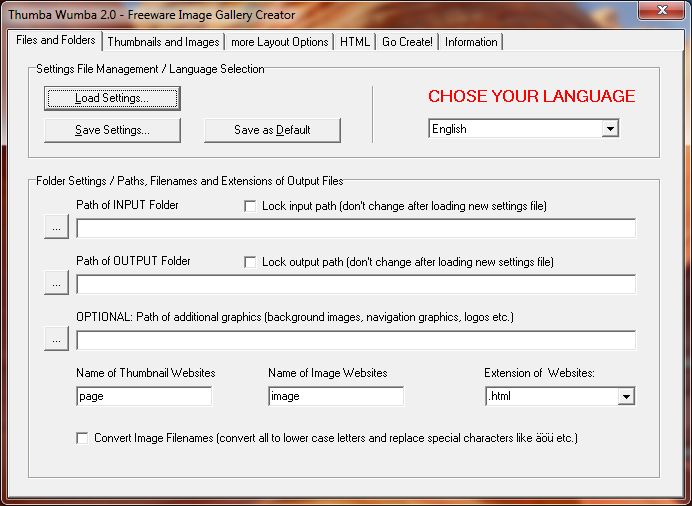Click browse button for additional graphics path
Image resolution: width=692 pixels, height=506 pixels.
56,340
